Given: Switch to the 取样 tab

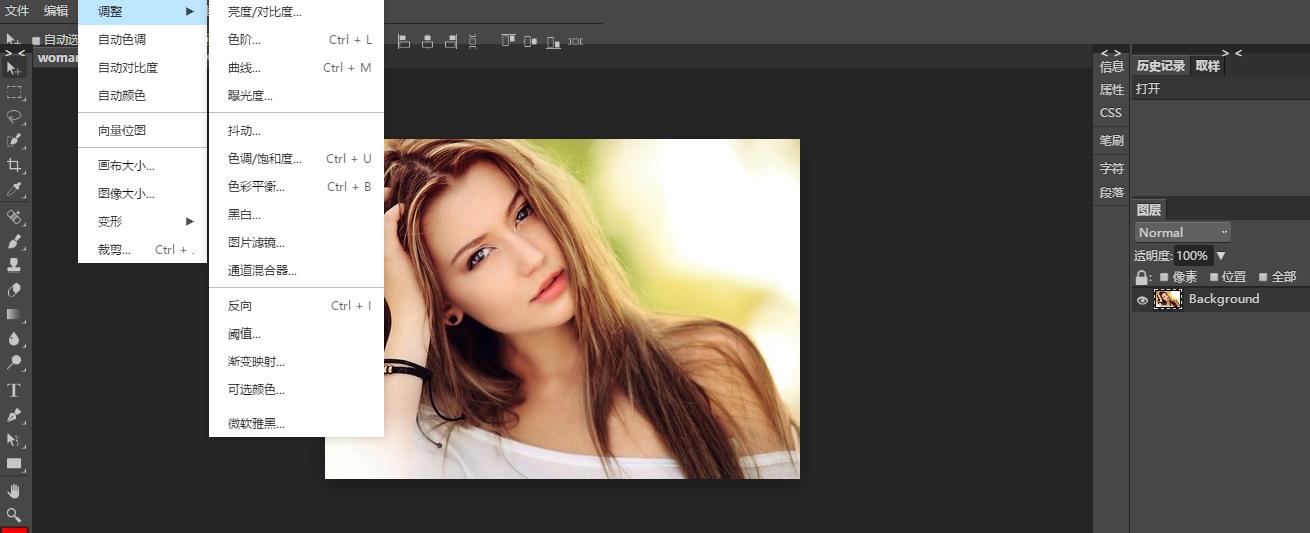Looking at the screenshot, I should pyautogui.click(x=1207, y=66).
